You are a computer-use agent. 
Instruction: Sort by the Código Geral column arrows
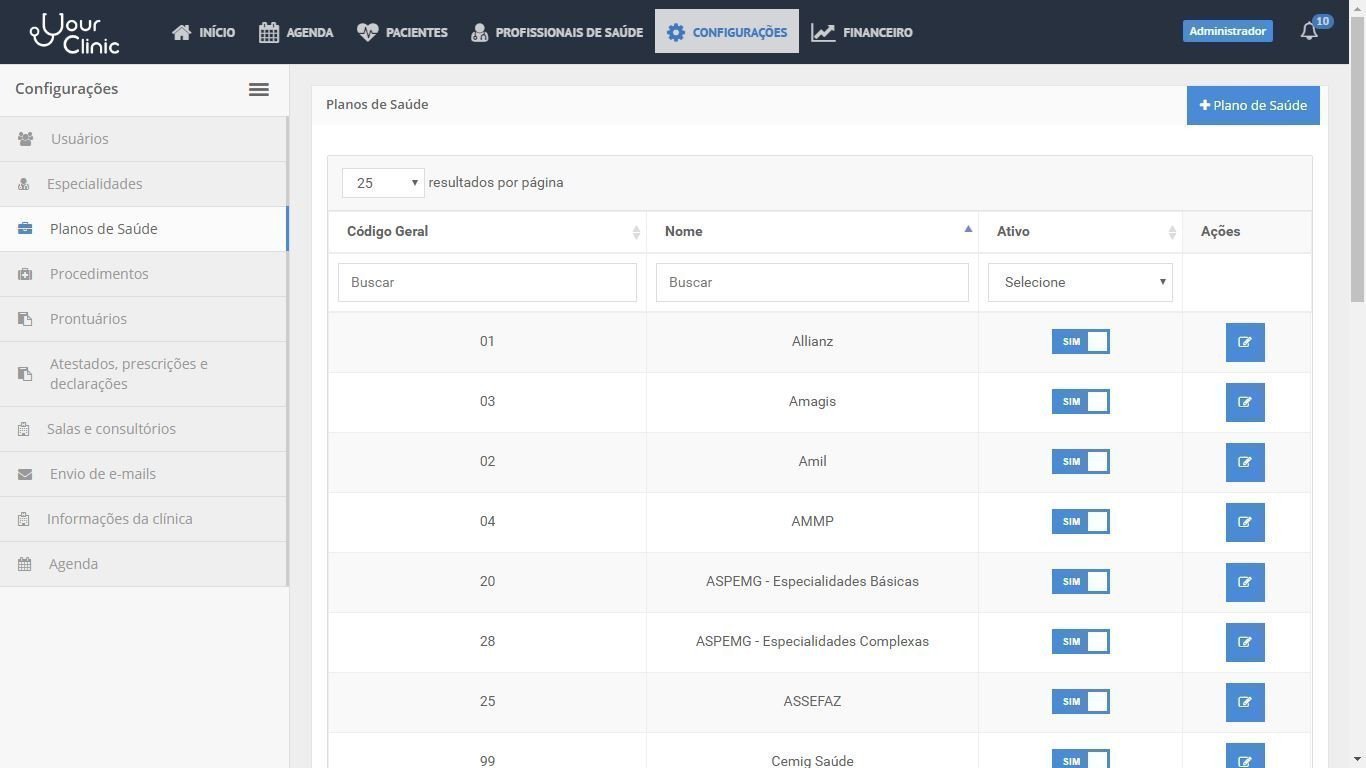[x=636, y=232]
